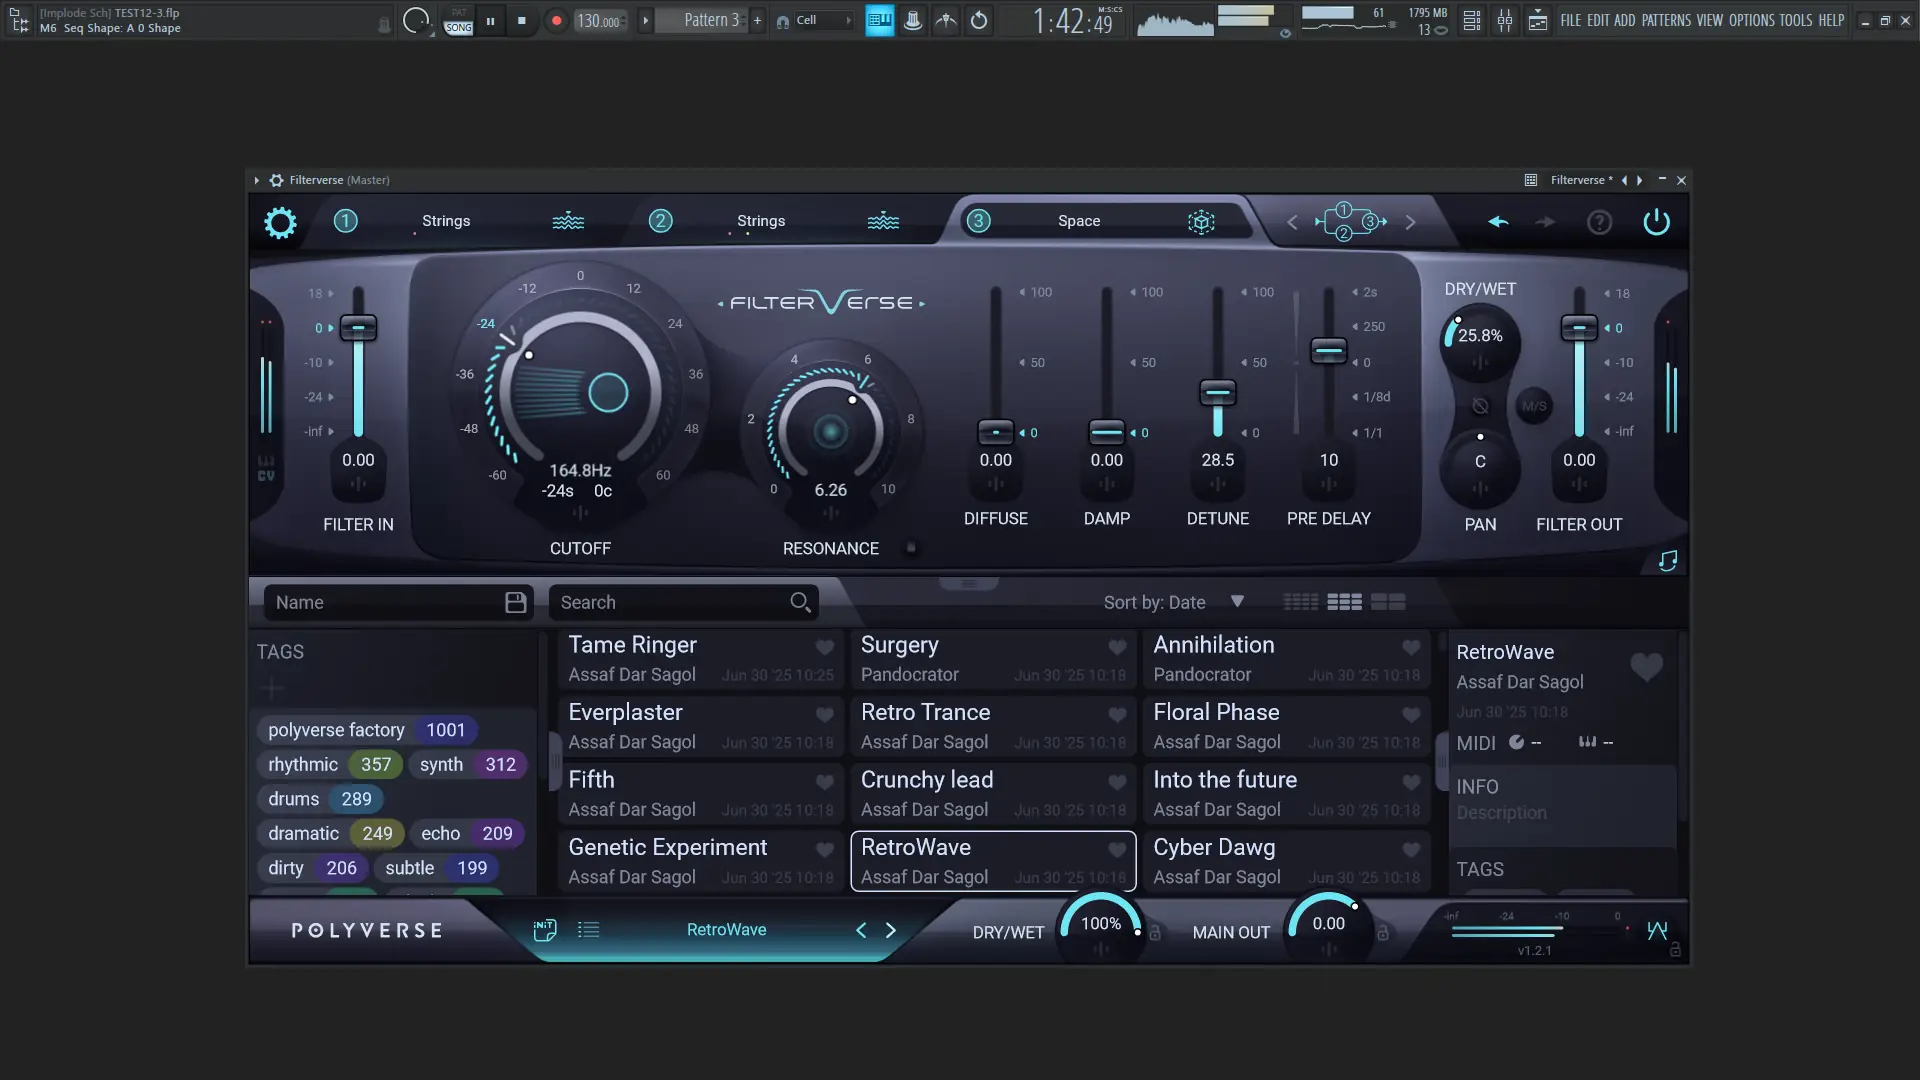The height and width of the screenshot is (1080, 1920).
Task: Open filter 1 Strings type selector
Action: pos(446,221)
